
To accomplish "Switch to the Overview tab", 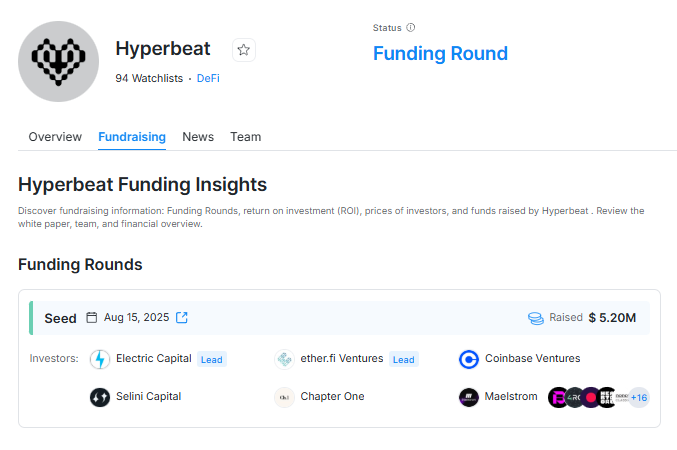I will [x=55, y=137].
